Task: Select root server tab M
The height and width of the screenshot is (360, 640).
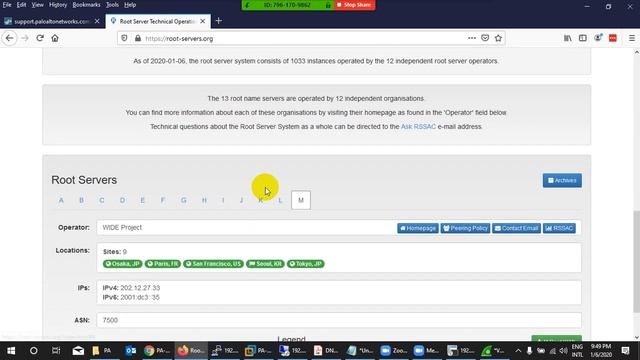Action: pyautogui.click(x=301, y=200)
